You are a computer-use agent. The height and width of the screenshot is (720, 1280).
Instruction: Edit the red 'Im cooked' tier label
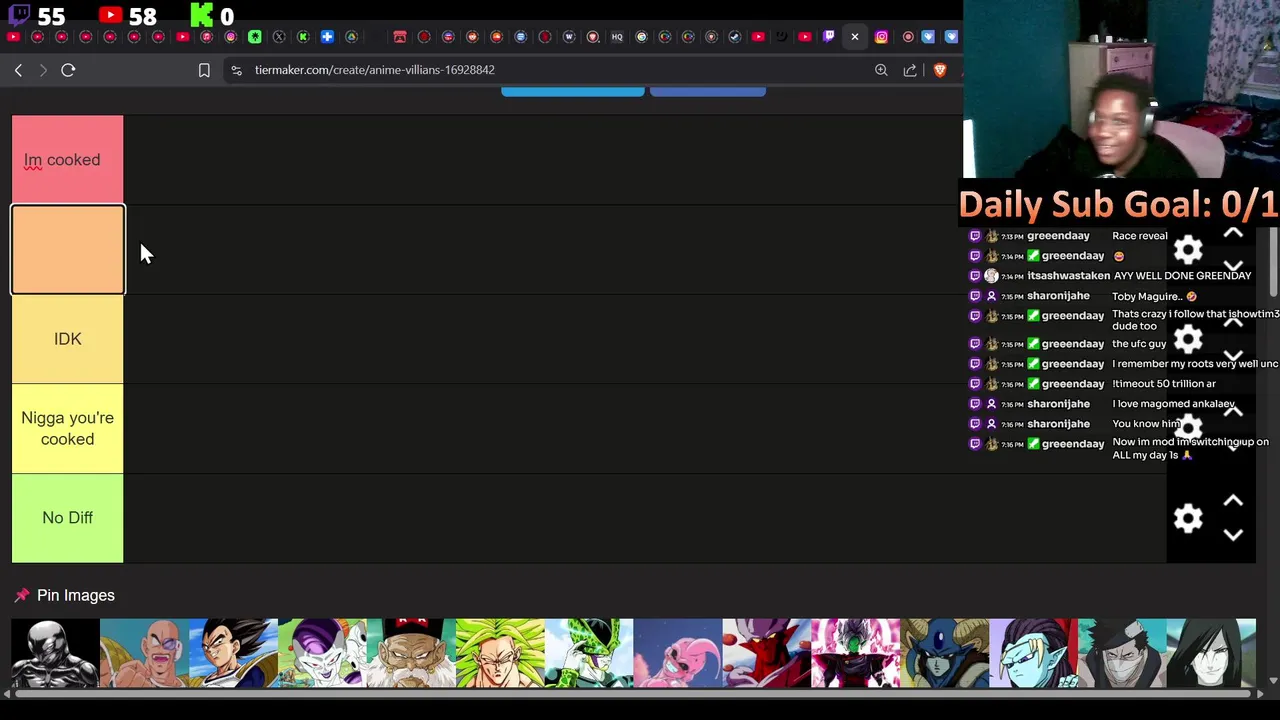[x=62, y=160]
